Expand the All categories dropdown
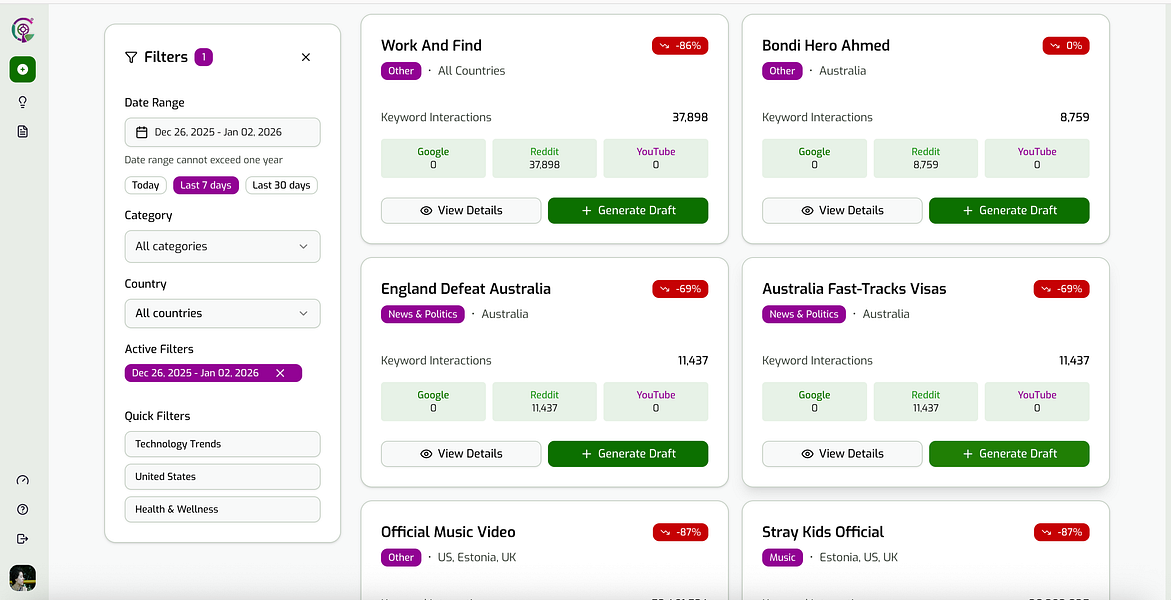1171x600 pixels. click(222, 246)
